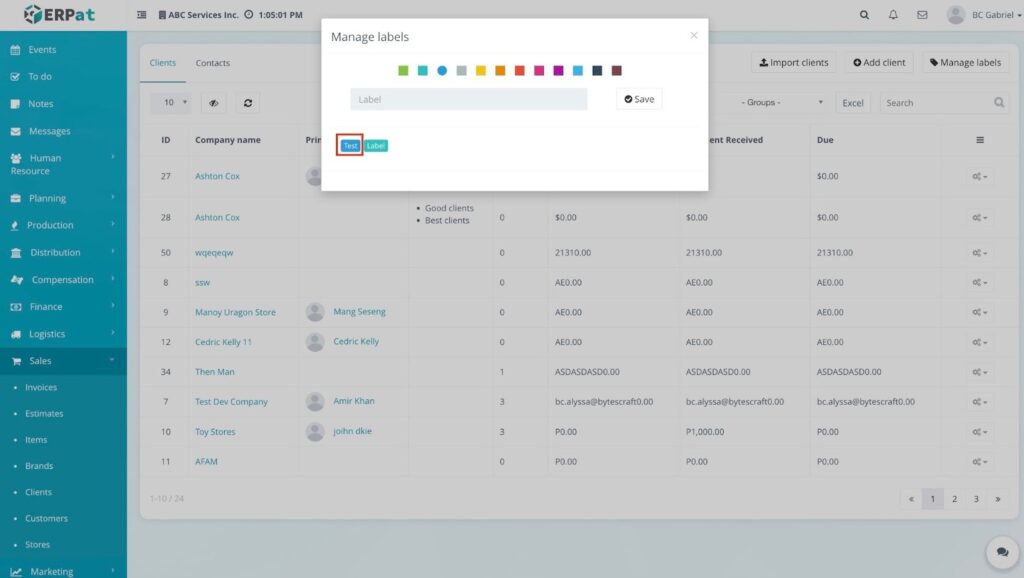Expand the BC Gabriel user menu

[984, 15]
